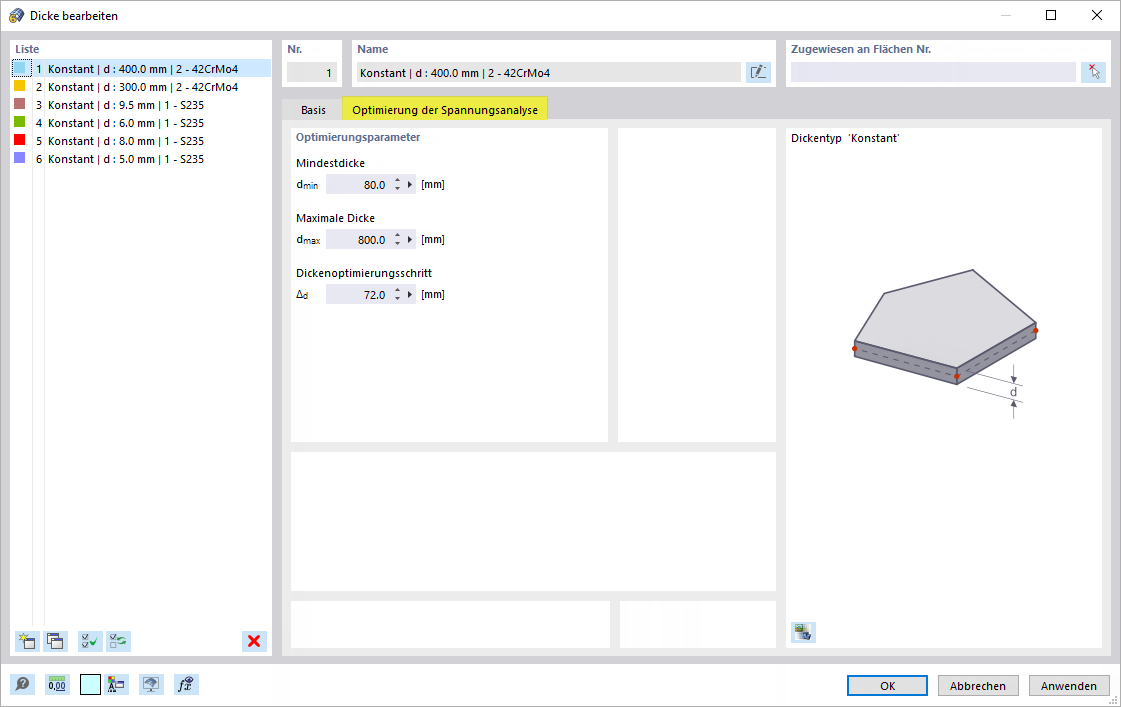
Task: Select list item 3 Konstant d 9.5 mm
Action: point(142,104)
